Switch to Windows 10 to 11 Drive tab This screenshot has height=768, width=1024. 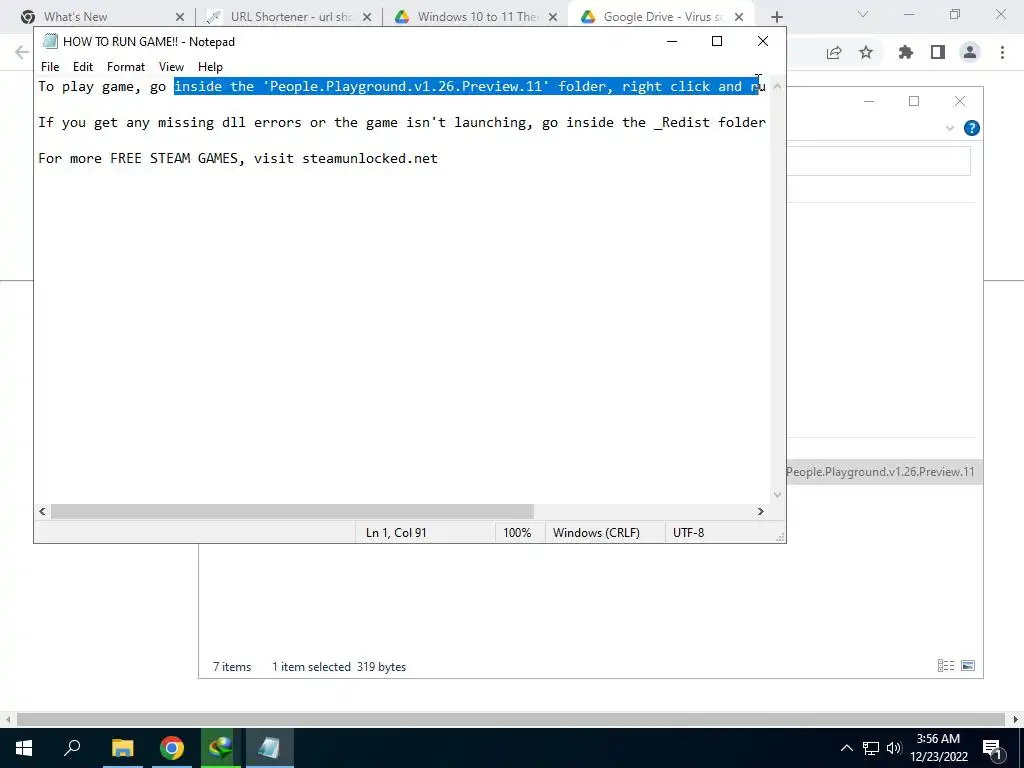click(x=477, y=16)
